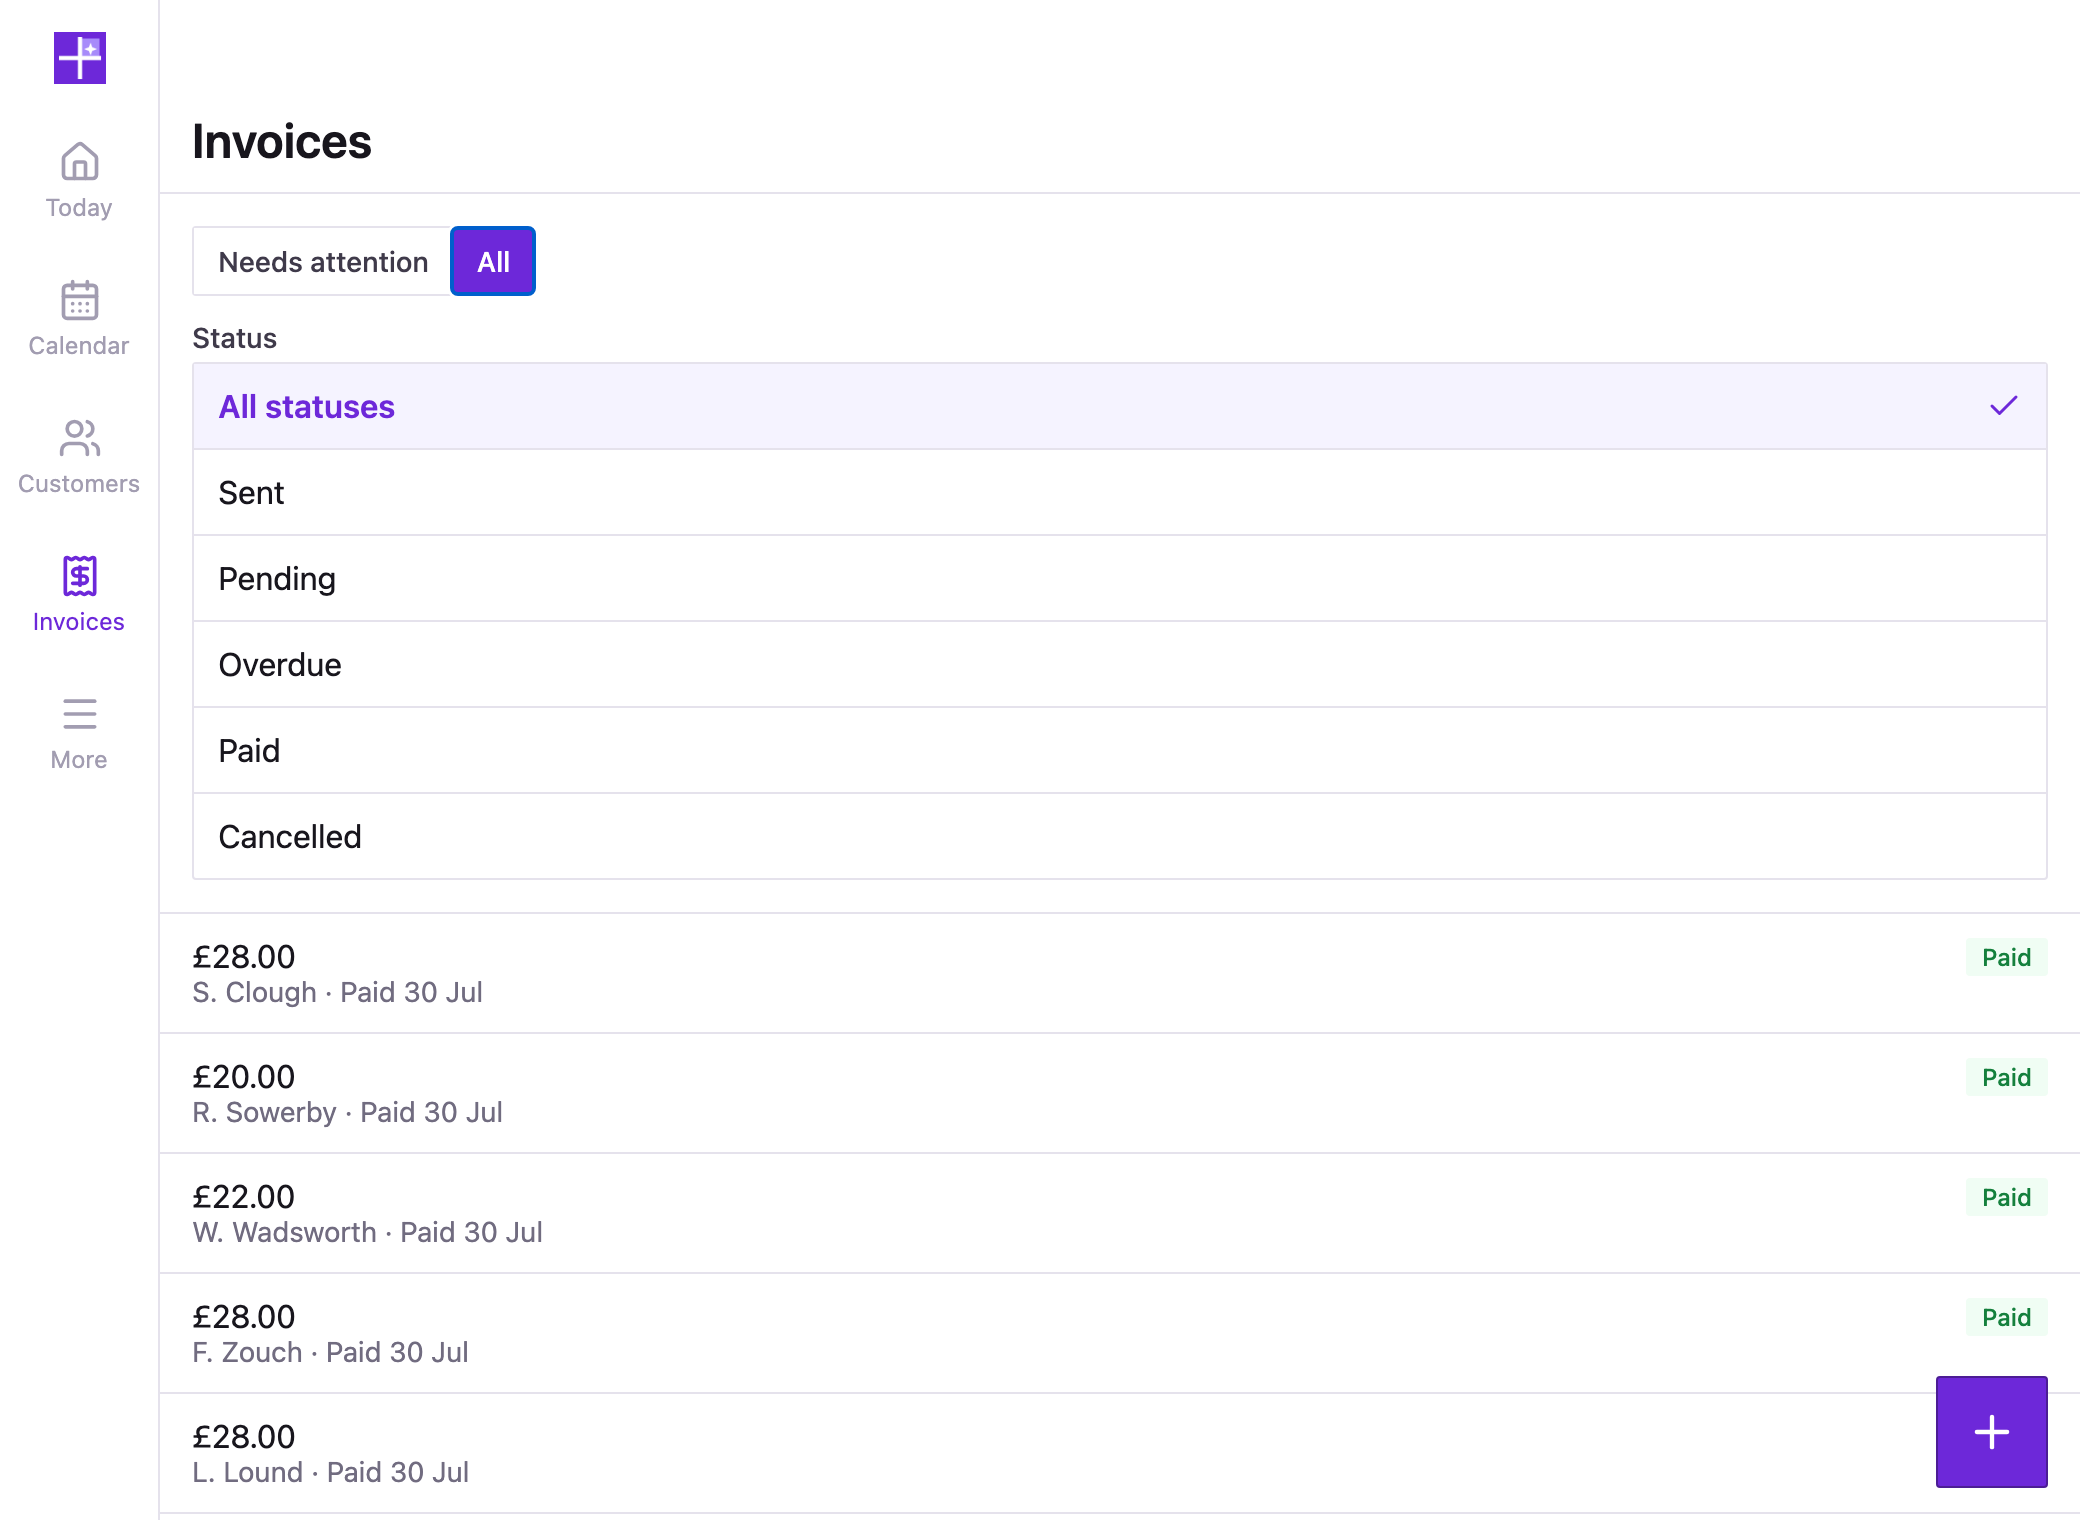The width and height of the screenshot is (2080, 1520).
Task: Switch to Needs attention filter
Action: (322, 261)
